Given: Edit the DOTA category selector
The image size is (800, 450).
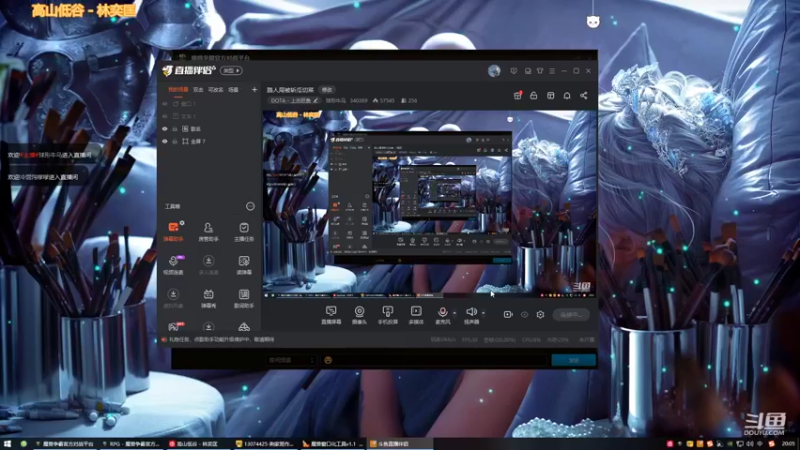Looking at the screenshot, I should pos(294,101).
